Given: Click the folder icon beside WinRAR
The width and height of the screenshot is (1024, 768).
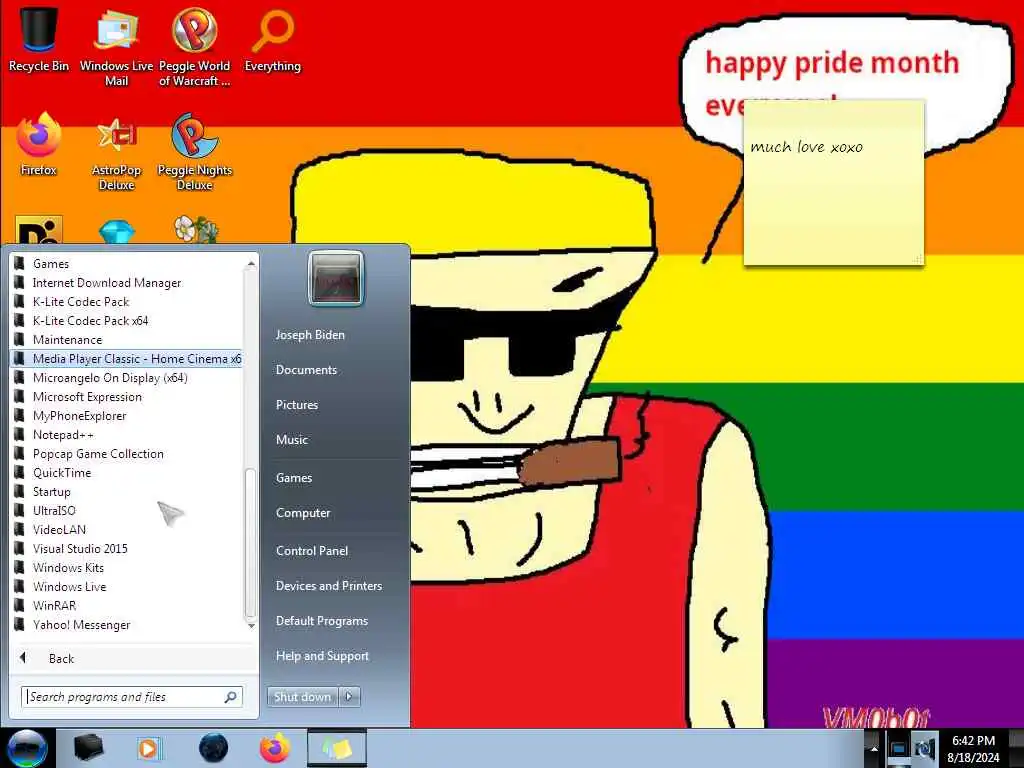Looking at the screenshot, I should tap(20, 605).
